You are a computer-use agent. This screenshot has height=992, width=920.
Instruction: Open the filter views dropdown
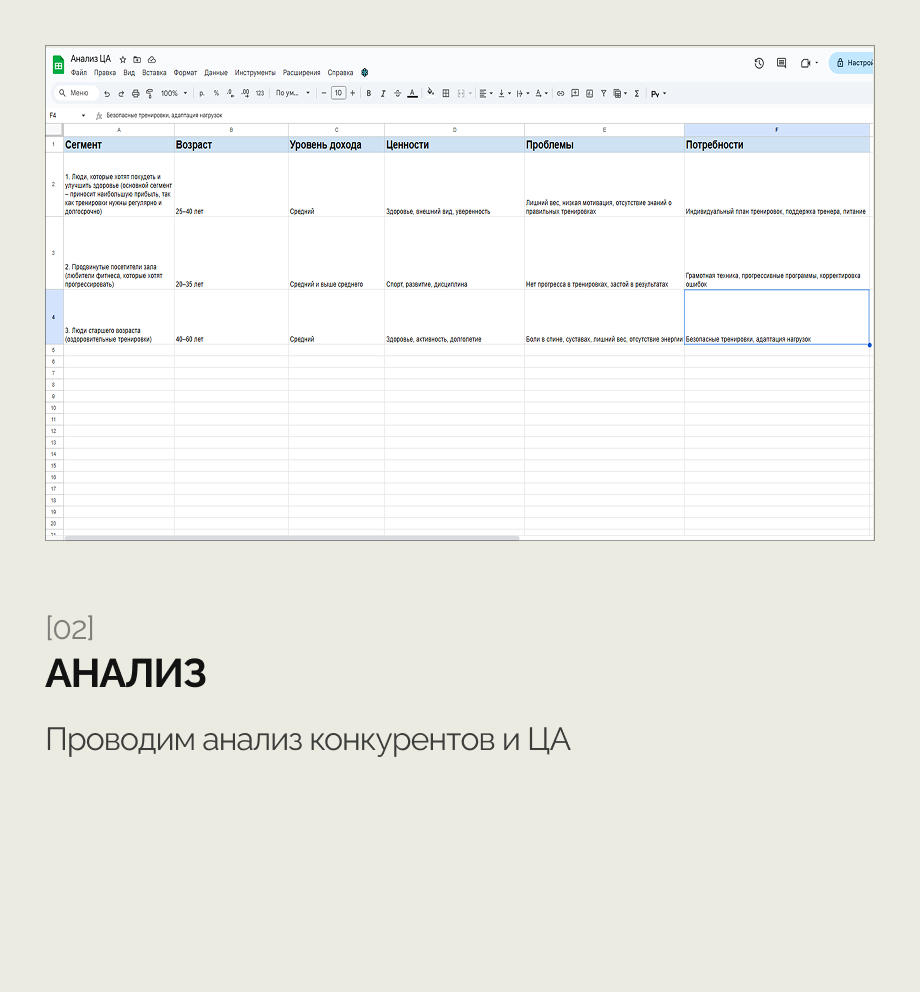(x=620, y=94)
